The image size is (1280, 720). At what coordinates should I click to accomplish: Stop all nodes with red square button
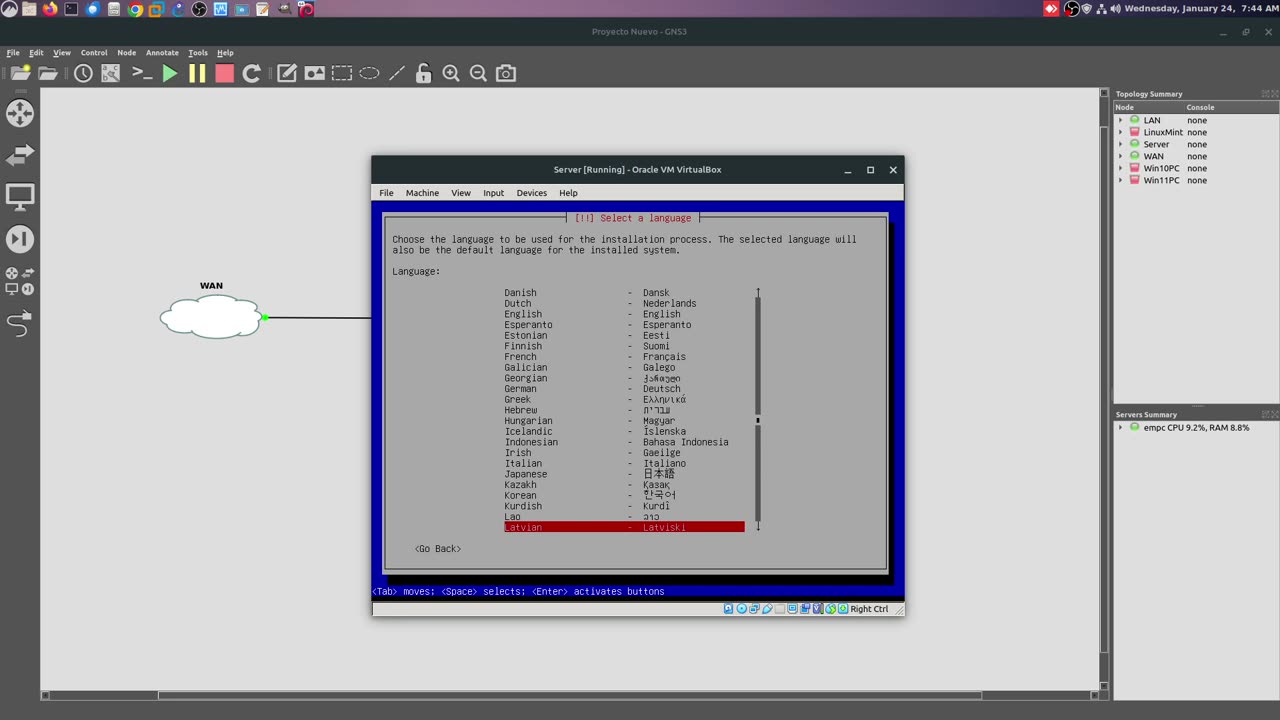(224, 73)
